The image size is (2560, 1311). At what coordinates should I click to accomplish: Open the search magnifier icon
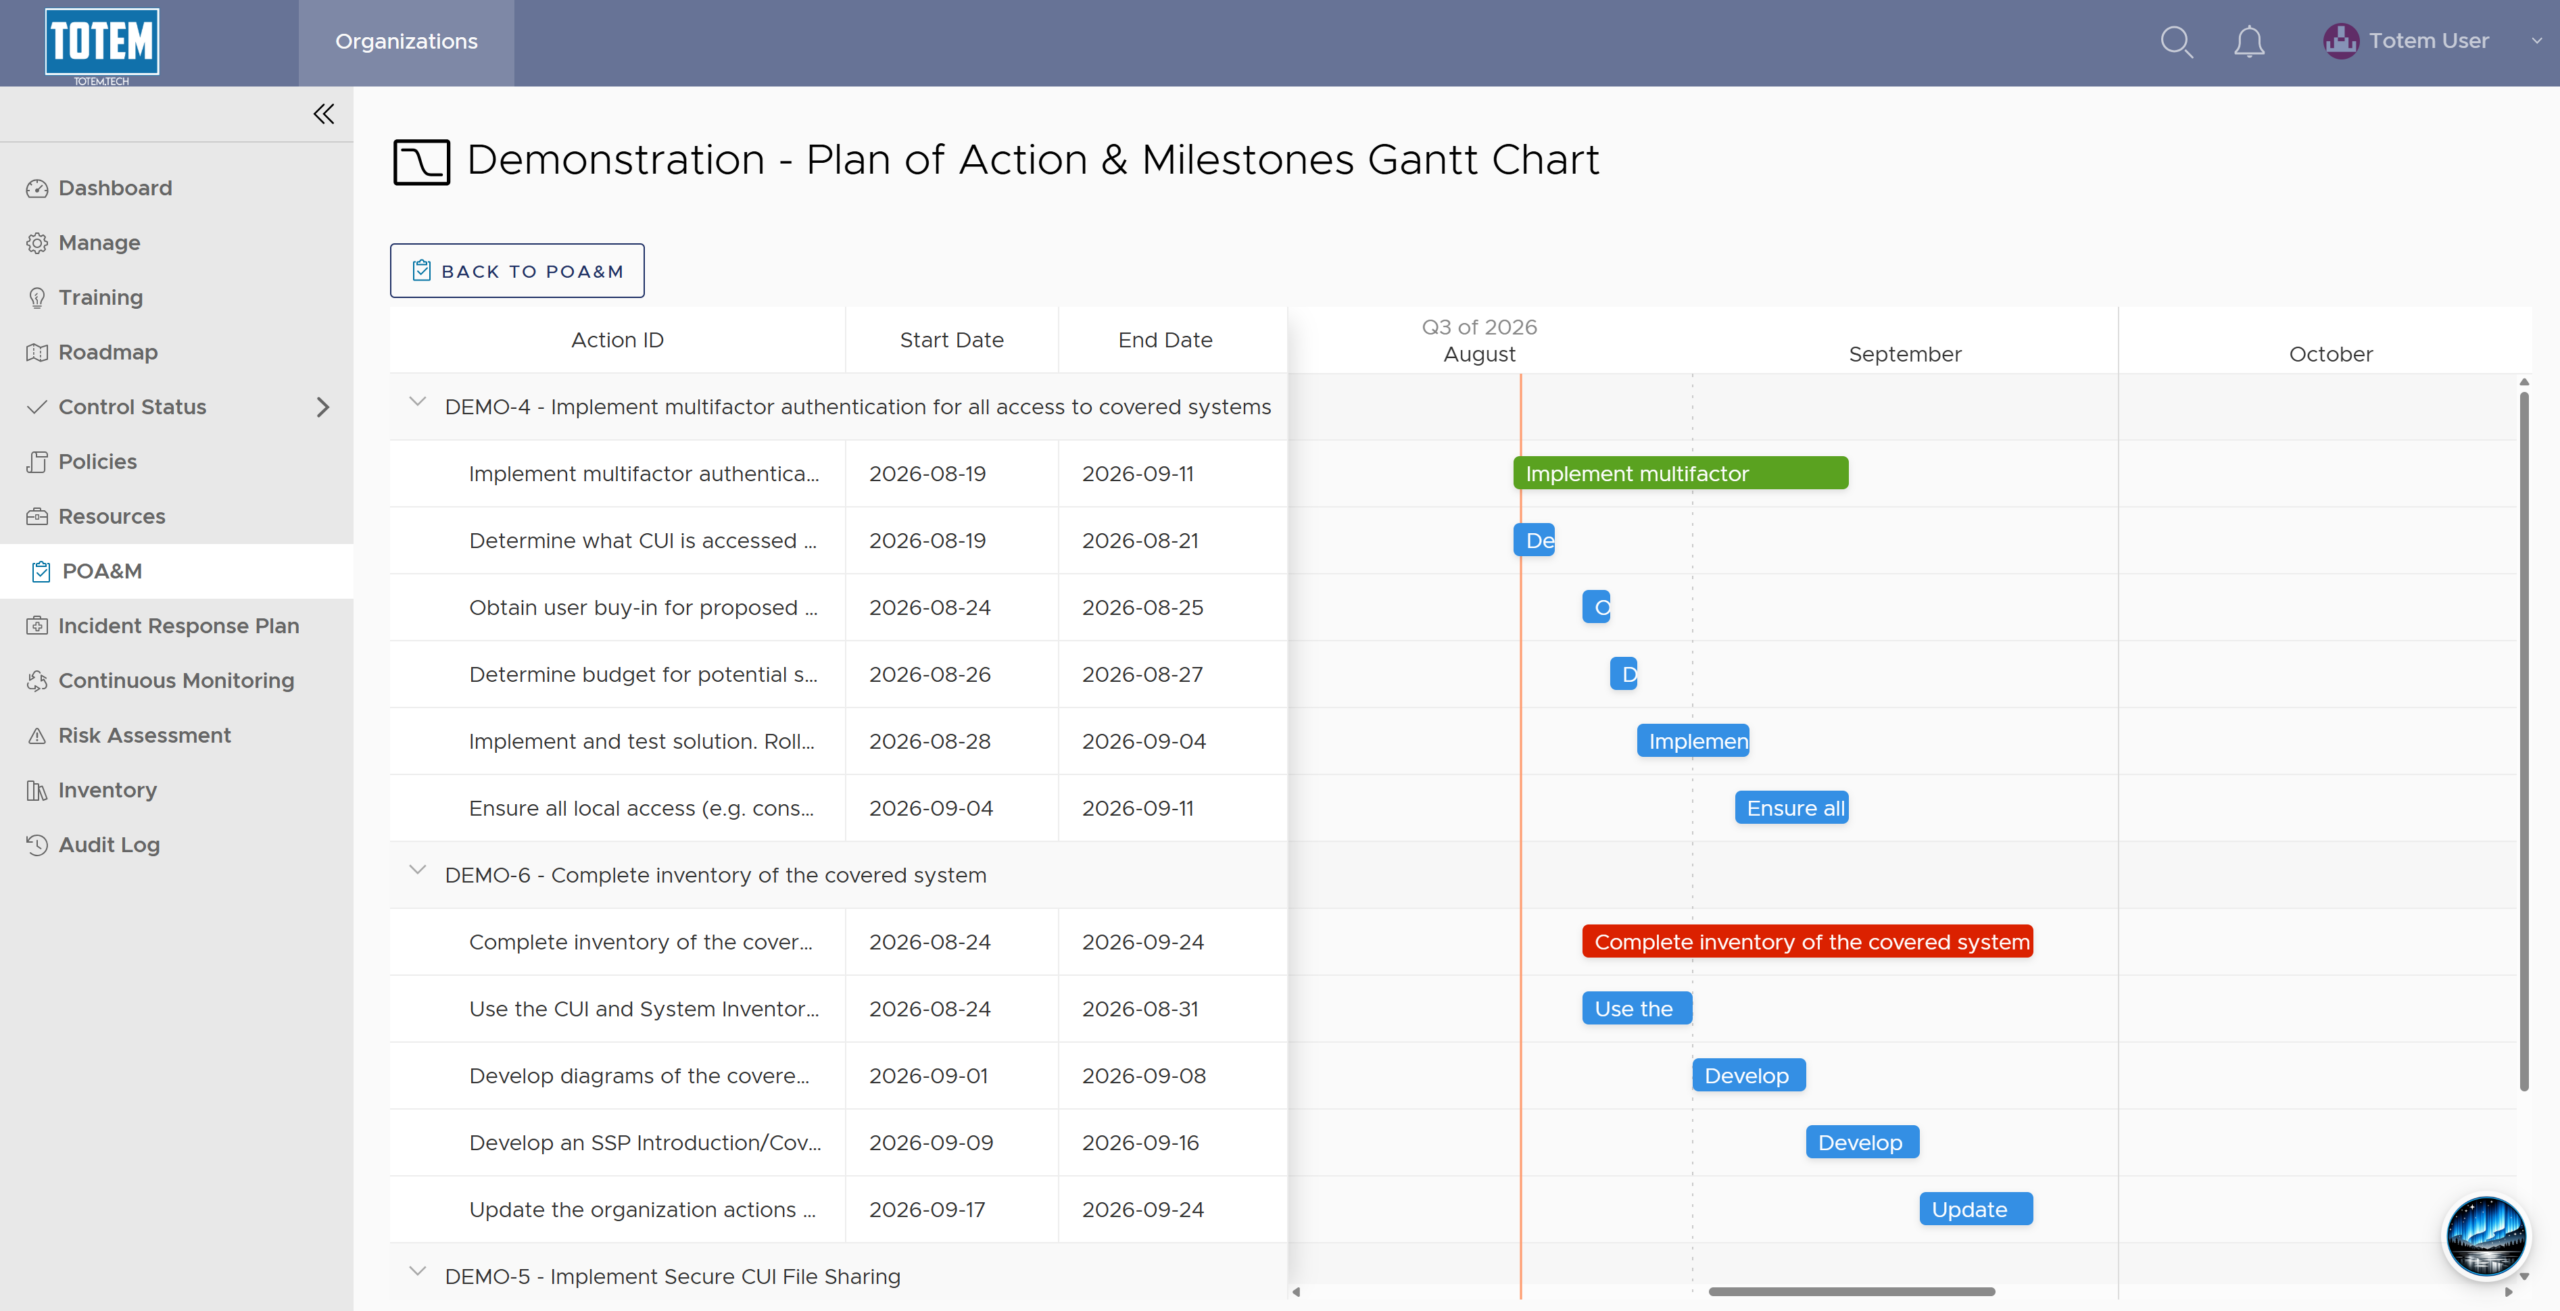click(2176, 42)
